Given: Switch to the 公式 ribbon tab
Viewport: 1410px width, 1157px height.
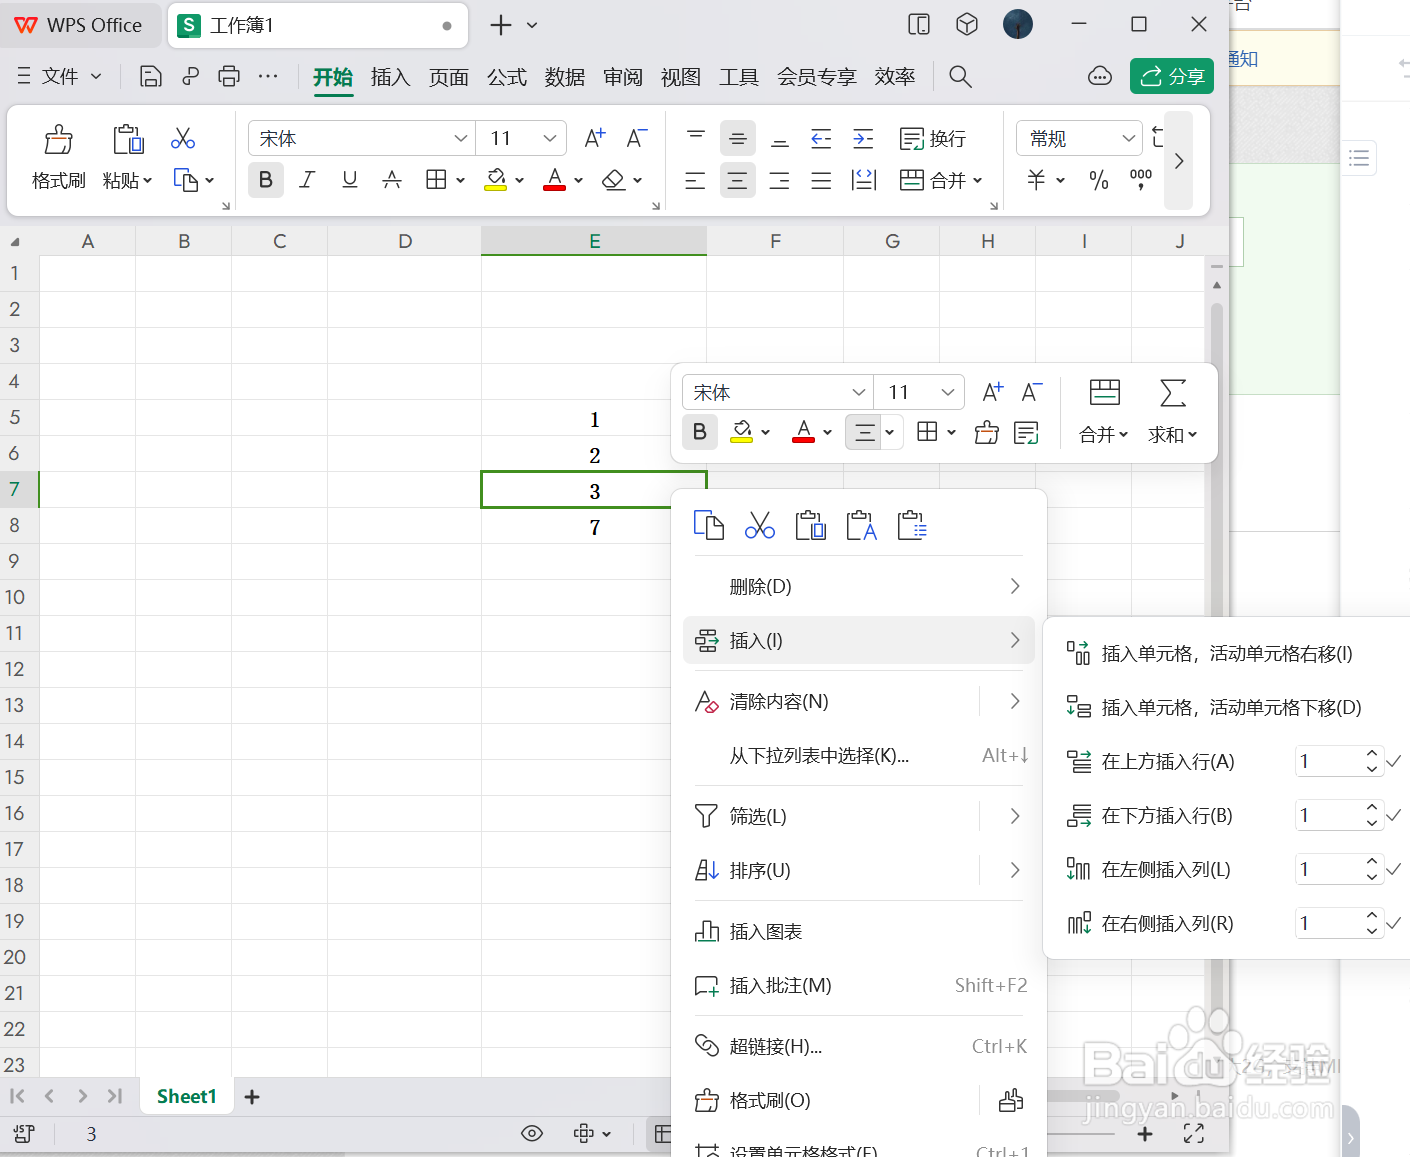Looking at the screenshot, I should pos(507,77).
